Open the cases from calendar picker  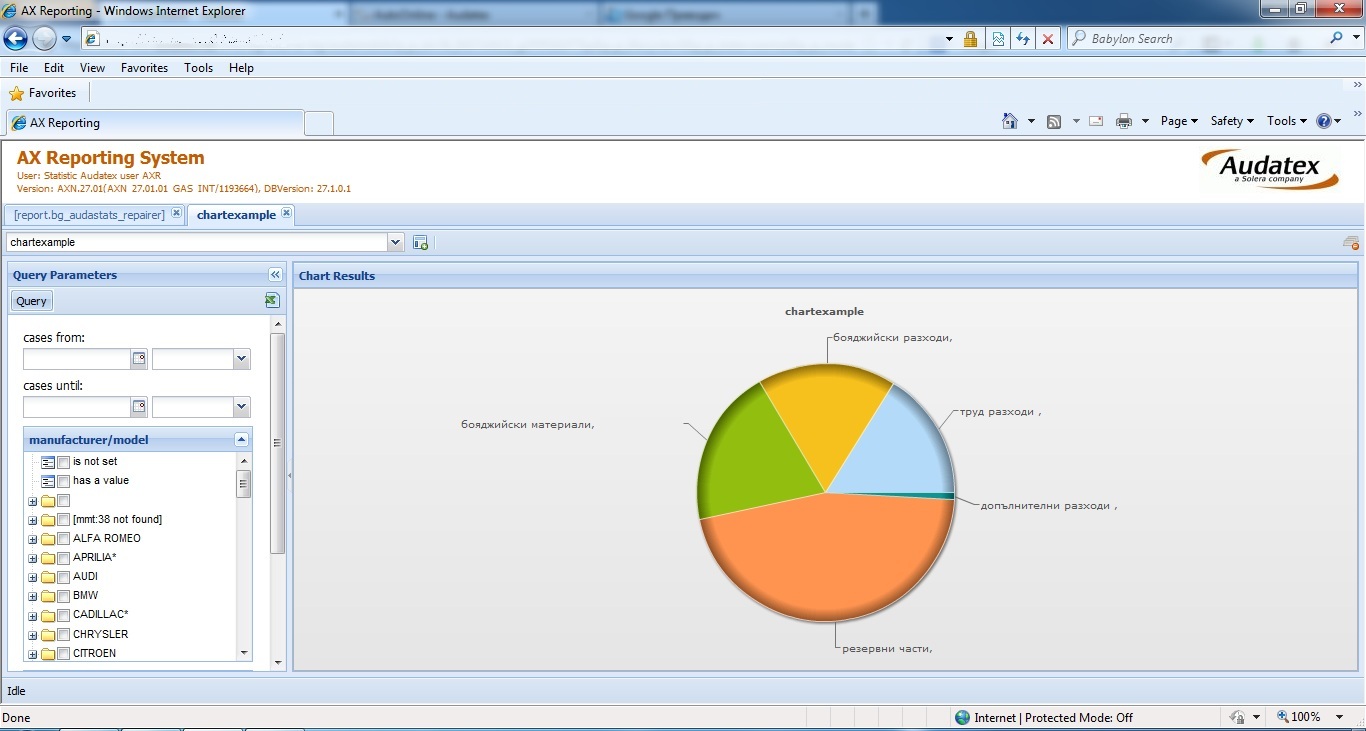coord(139,359)
